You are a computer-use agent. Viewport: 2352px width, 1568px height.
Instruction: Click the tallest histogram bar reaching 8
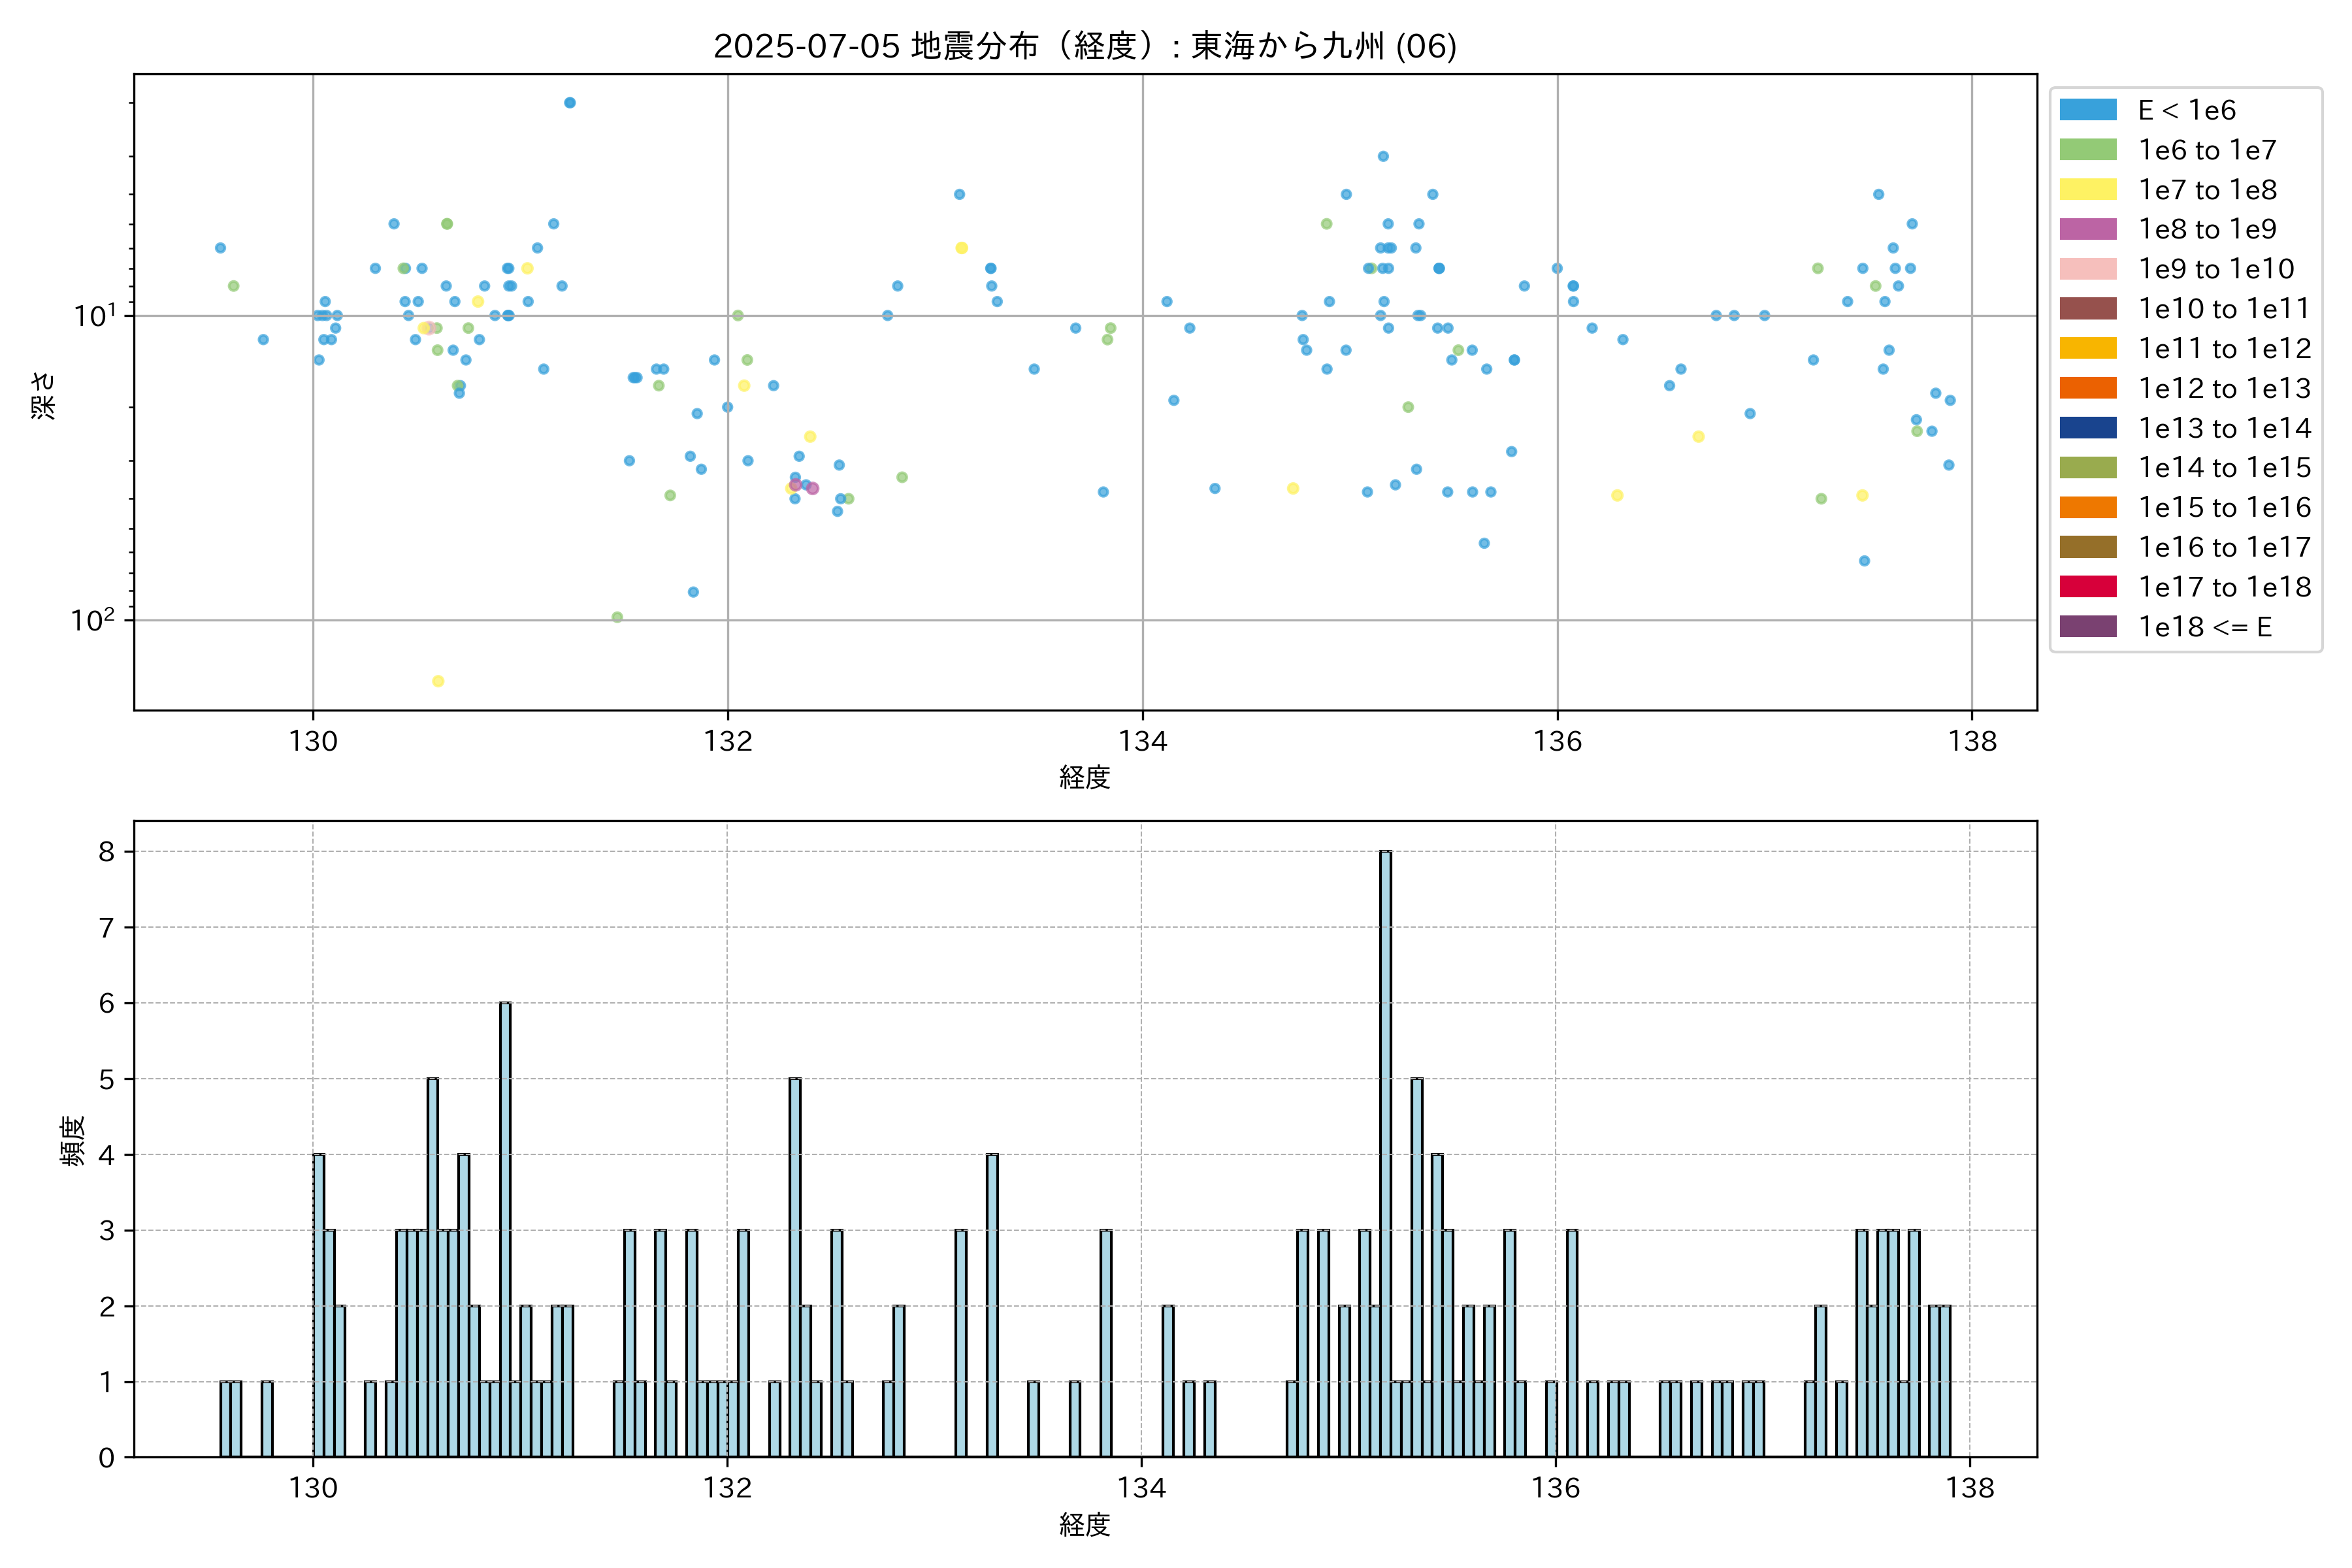pyautogui.click(x=1385, y=1150)
